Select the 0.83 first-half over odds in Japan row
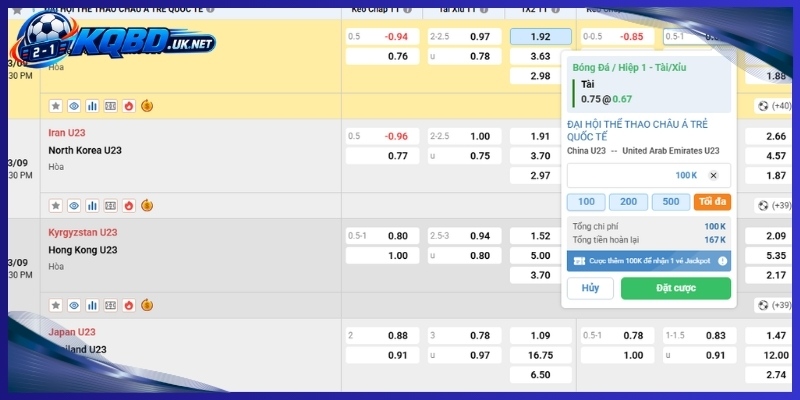 click(x=700, y=335)
